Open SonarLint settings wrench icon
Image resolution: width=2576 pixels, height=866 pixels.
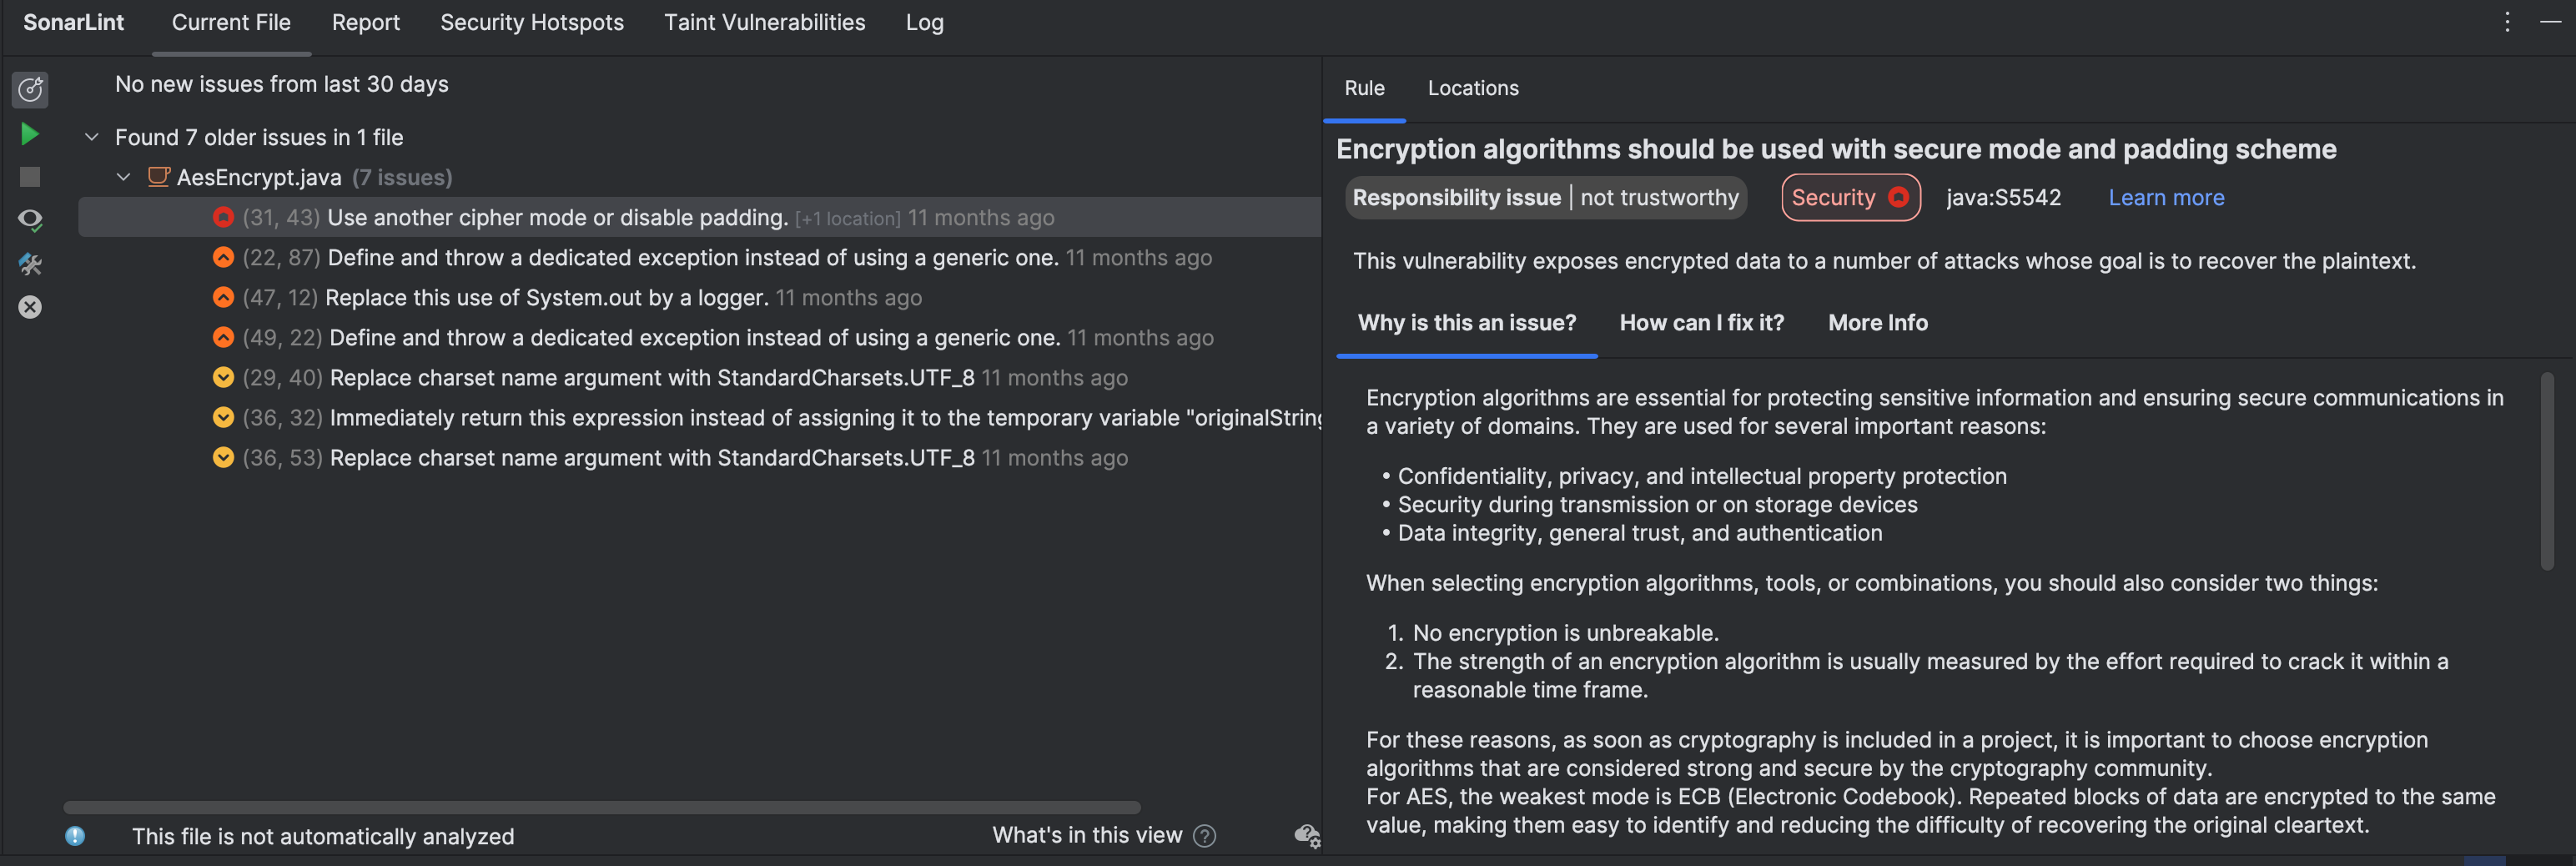coord(30,264)
